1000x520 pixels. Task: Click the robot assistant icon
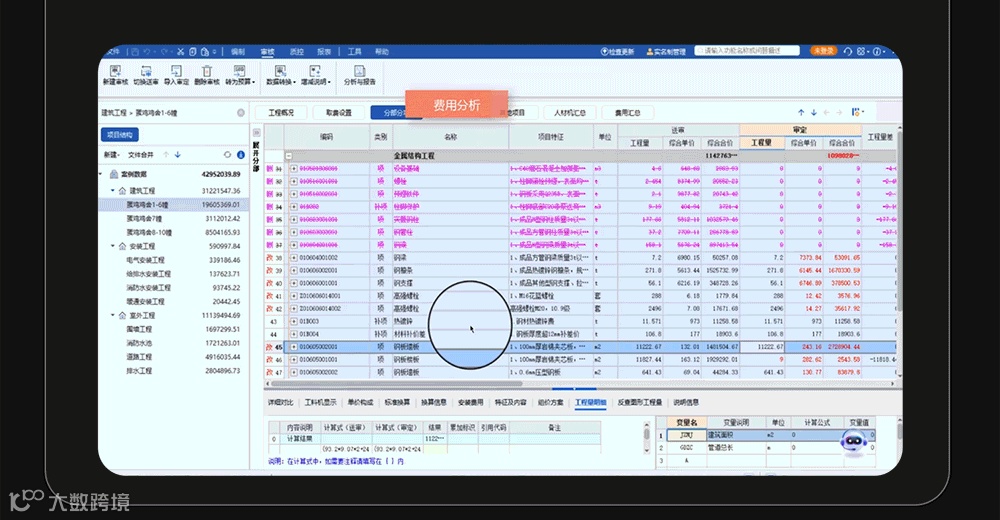(853, 443)
